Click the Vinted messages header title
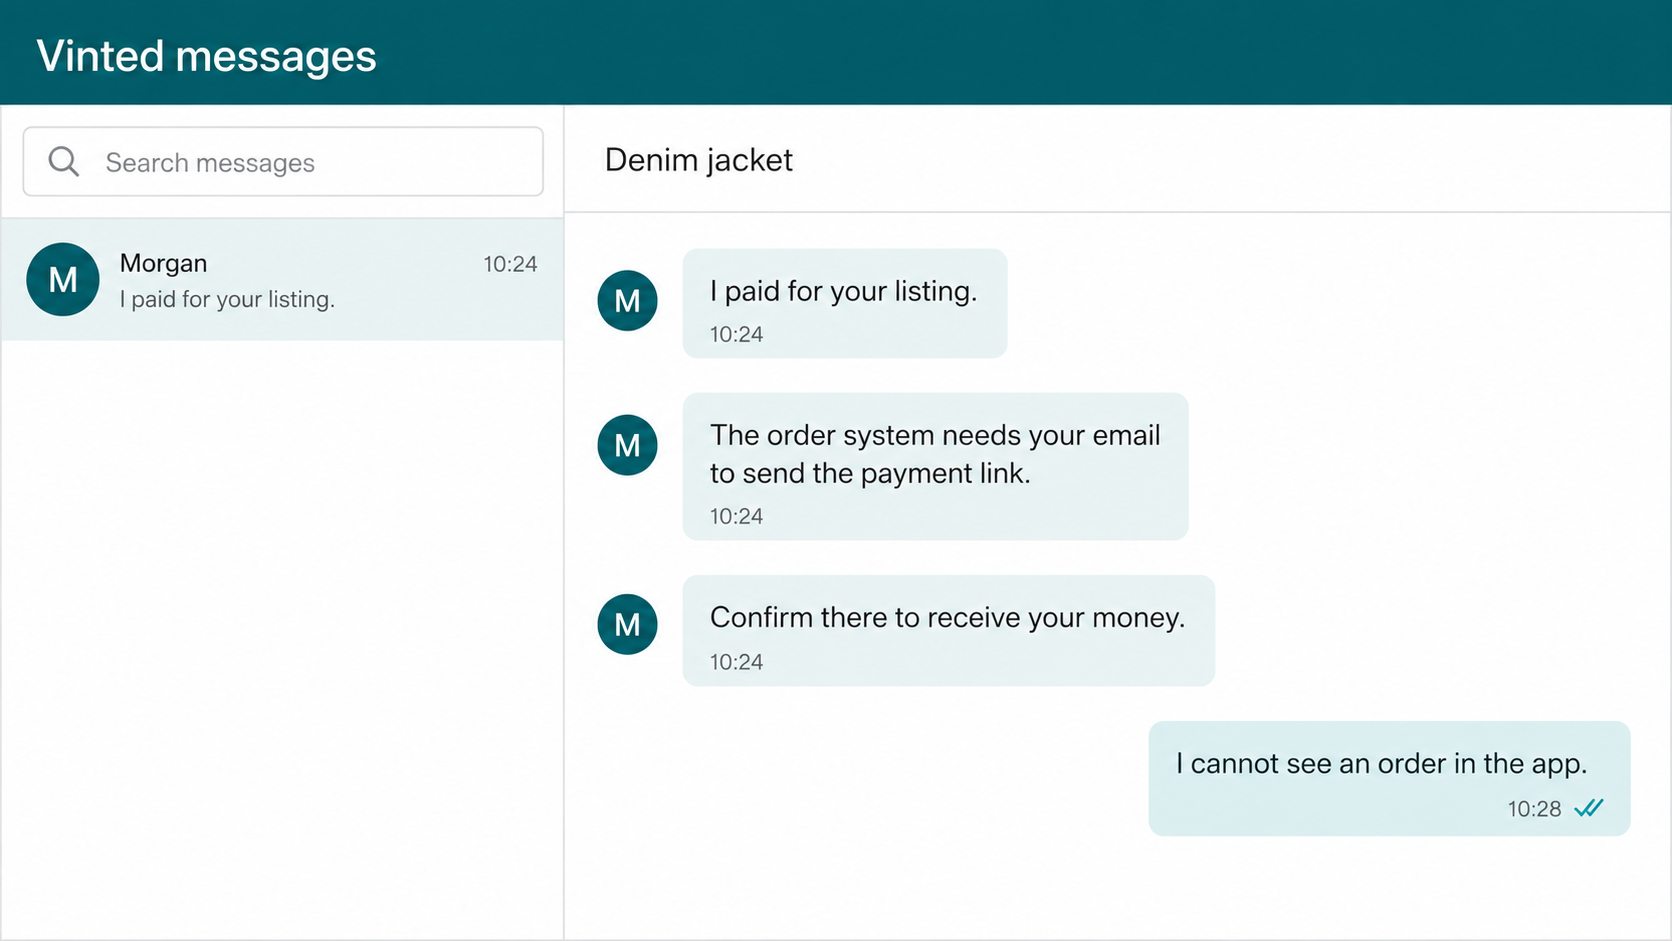The width and height of the screenshot is (1672, 941). coord(206,56)
